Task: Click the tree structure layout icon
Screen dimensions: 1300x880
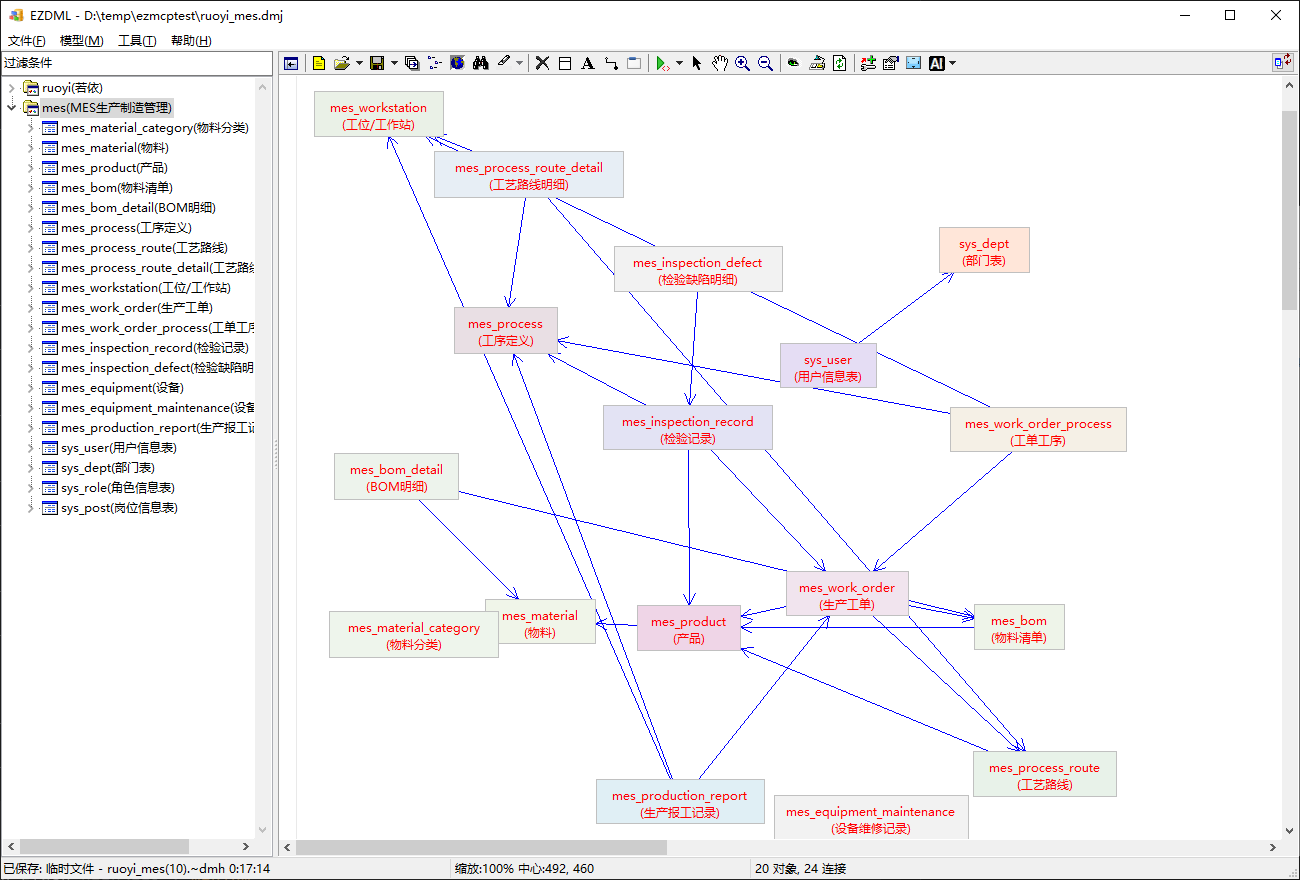Action: click(x=434, y=63)
